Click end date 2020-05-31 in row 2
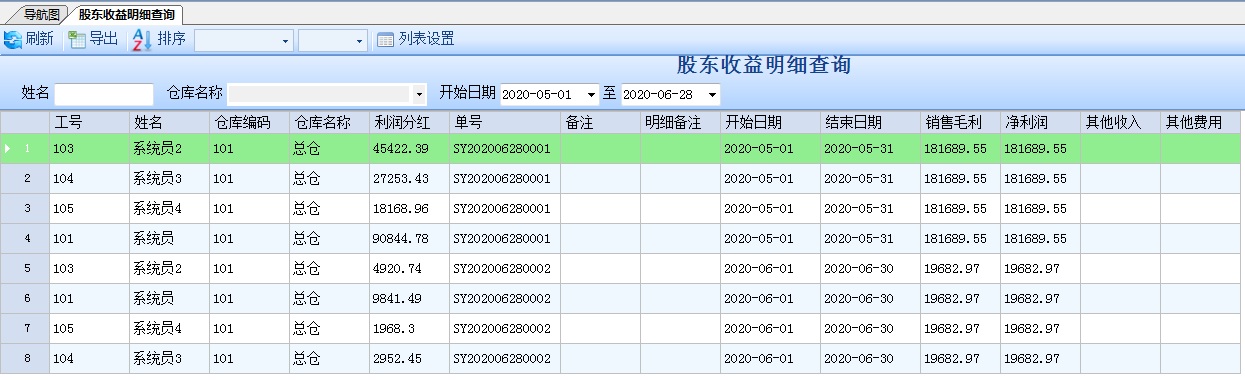This screenshot has width=1245, height=380. point(858,178)
